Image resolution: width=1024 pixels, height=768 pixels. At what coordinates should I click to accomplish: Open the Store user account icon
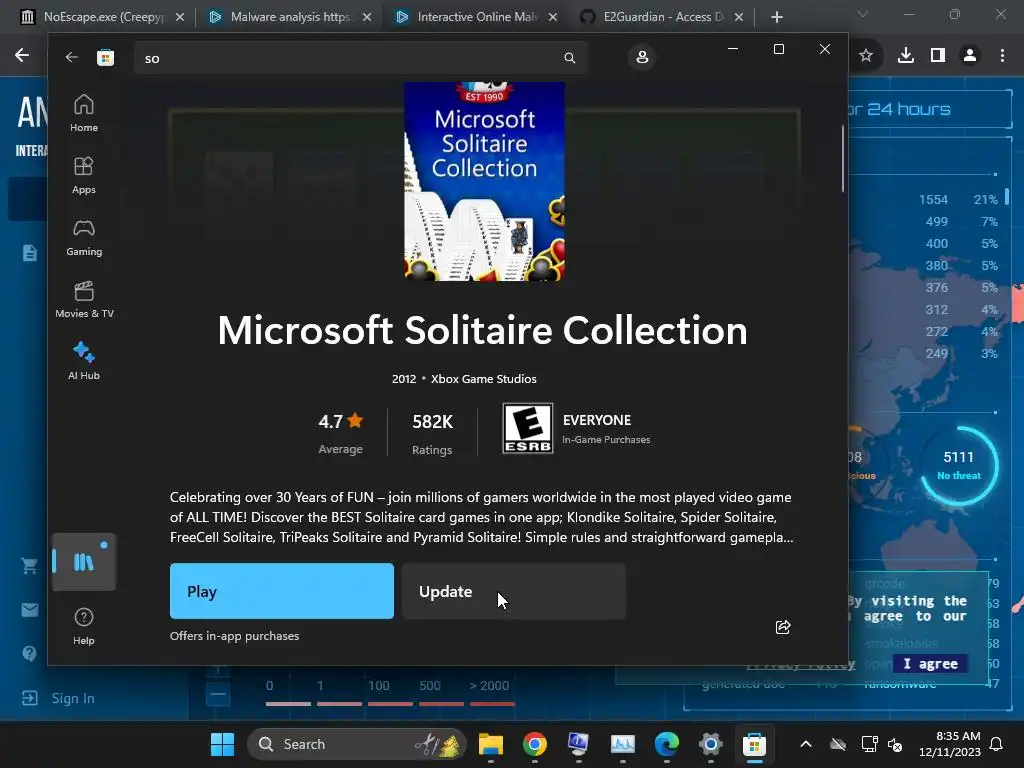642,57
